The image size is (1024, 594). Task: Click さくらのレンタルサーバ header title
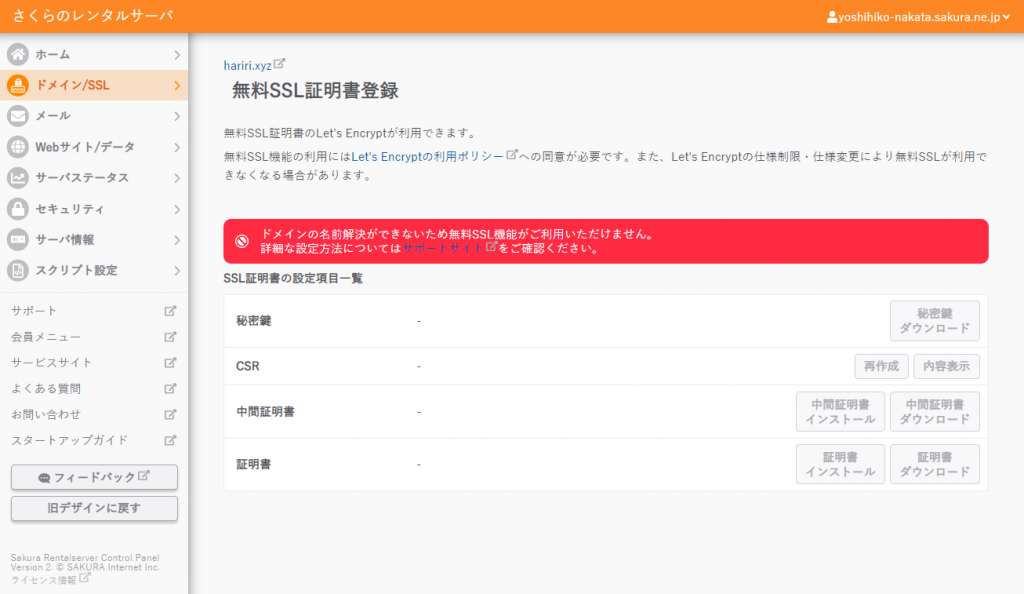93,16
